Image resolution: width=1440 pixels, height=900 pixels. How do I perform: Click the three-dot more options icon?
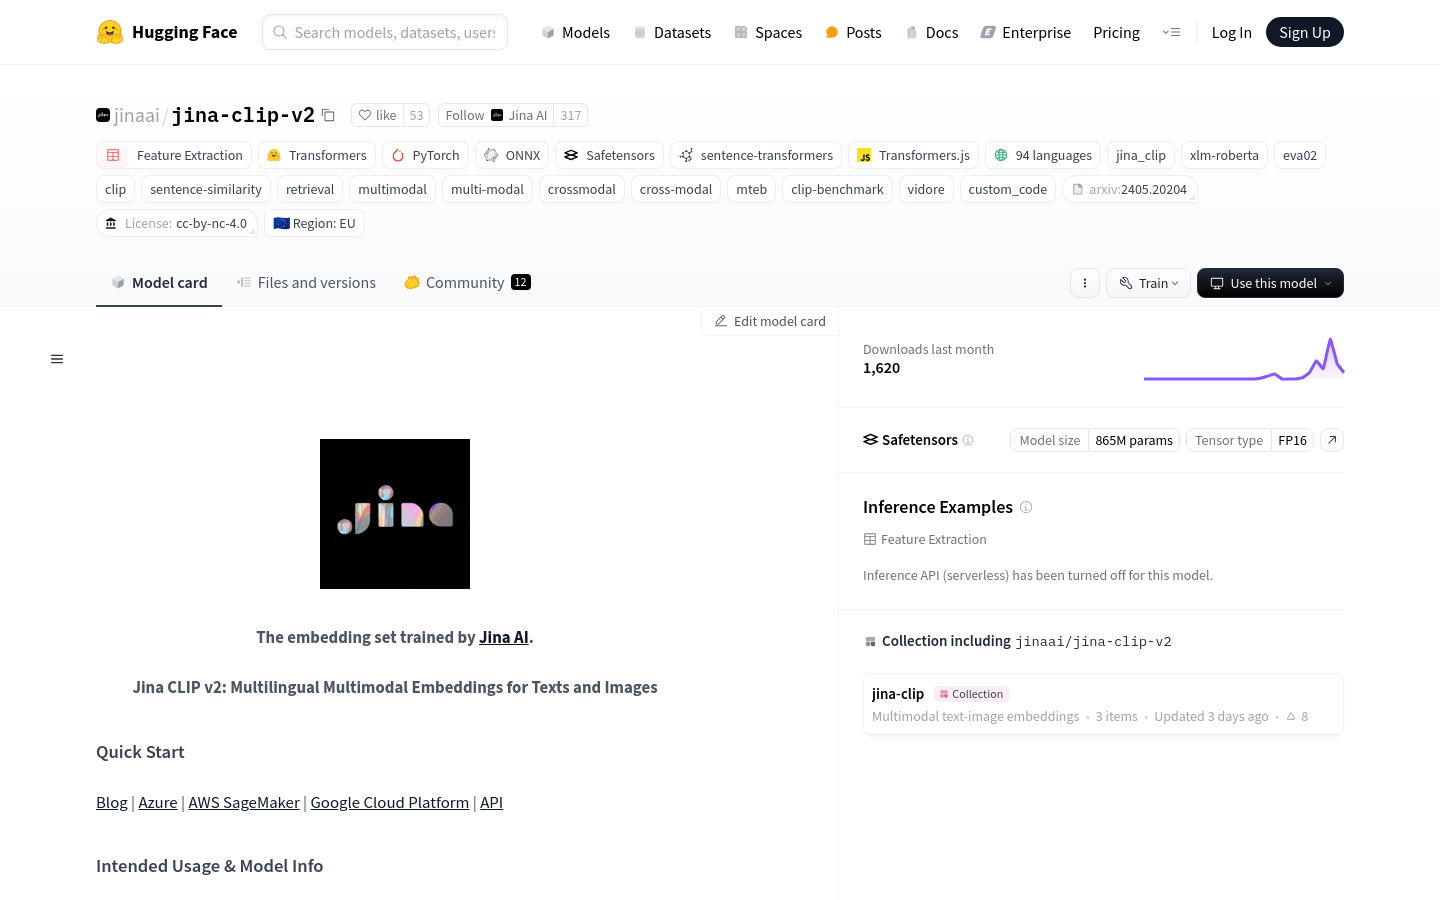1085,283
